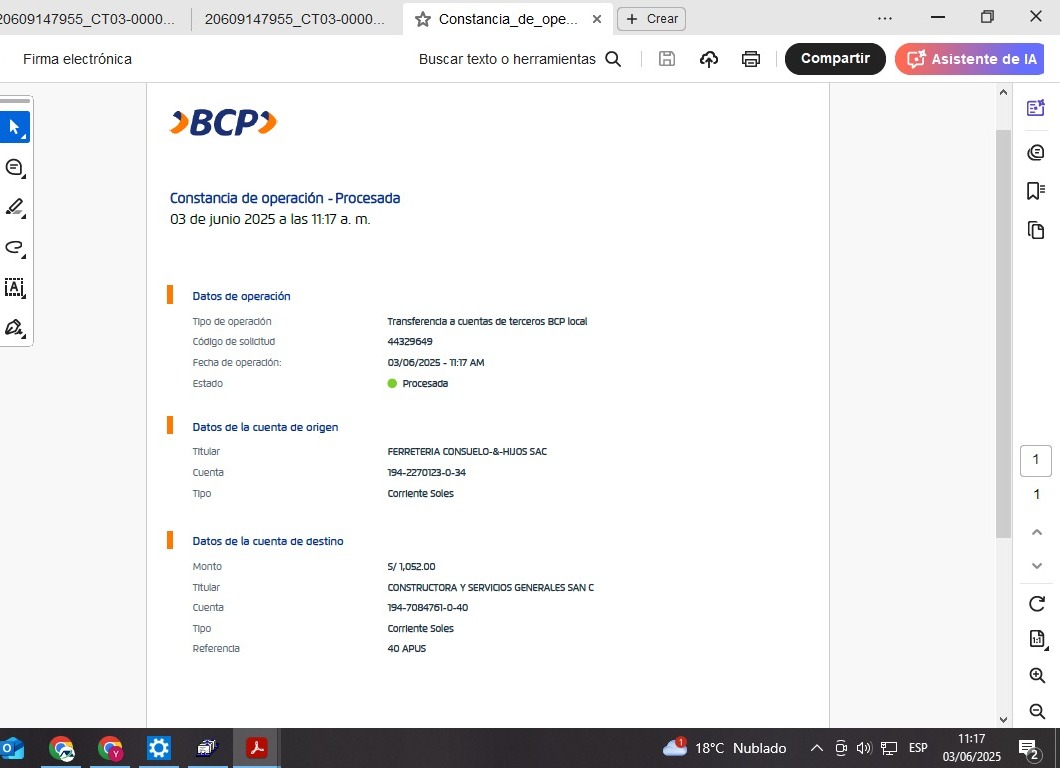Rotate the page with rotate icon
Screen dimensions: 1060x768
tap(1037, 604)
